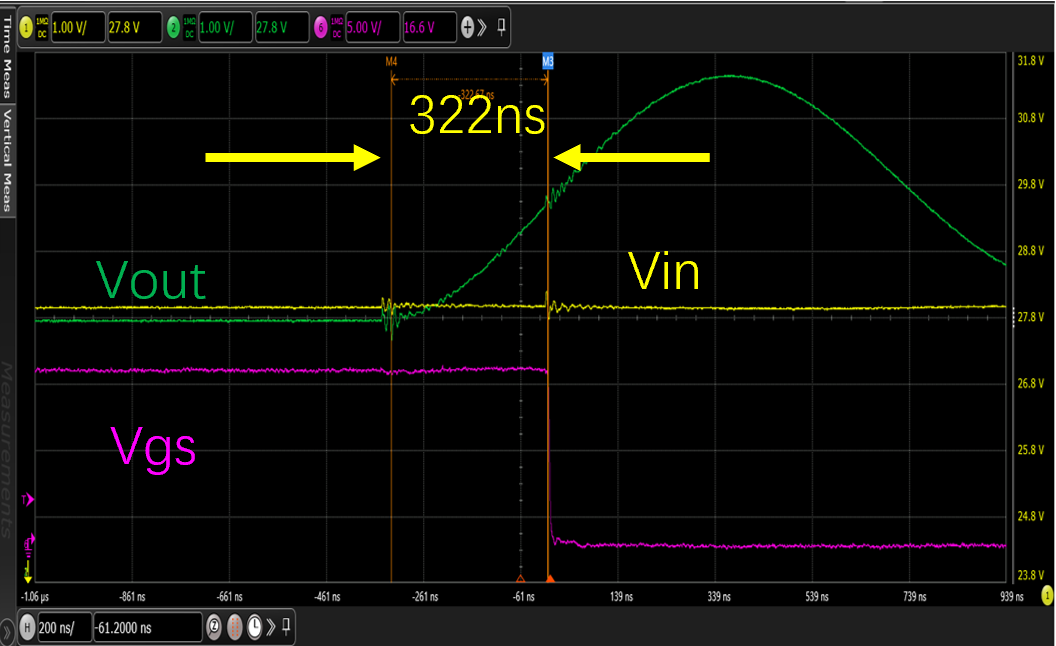
Task: Click the orange dotted grid icon
Action: click(x=235, y=627)
